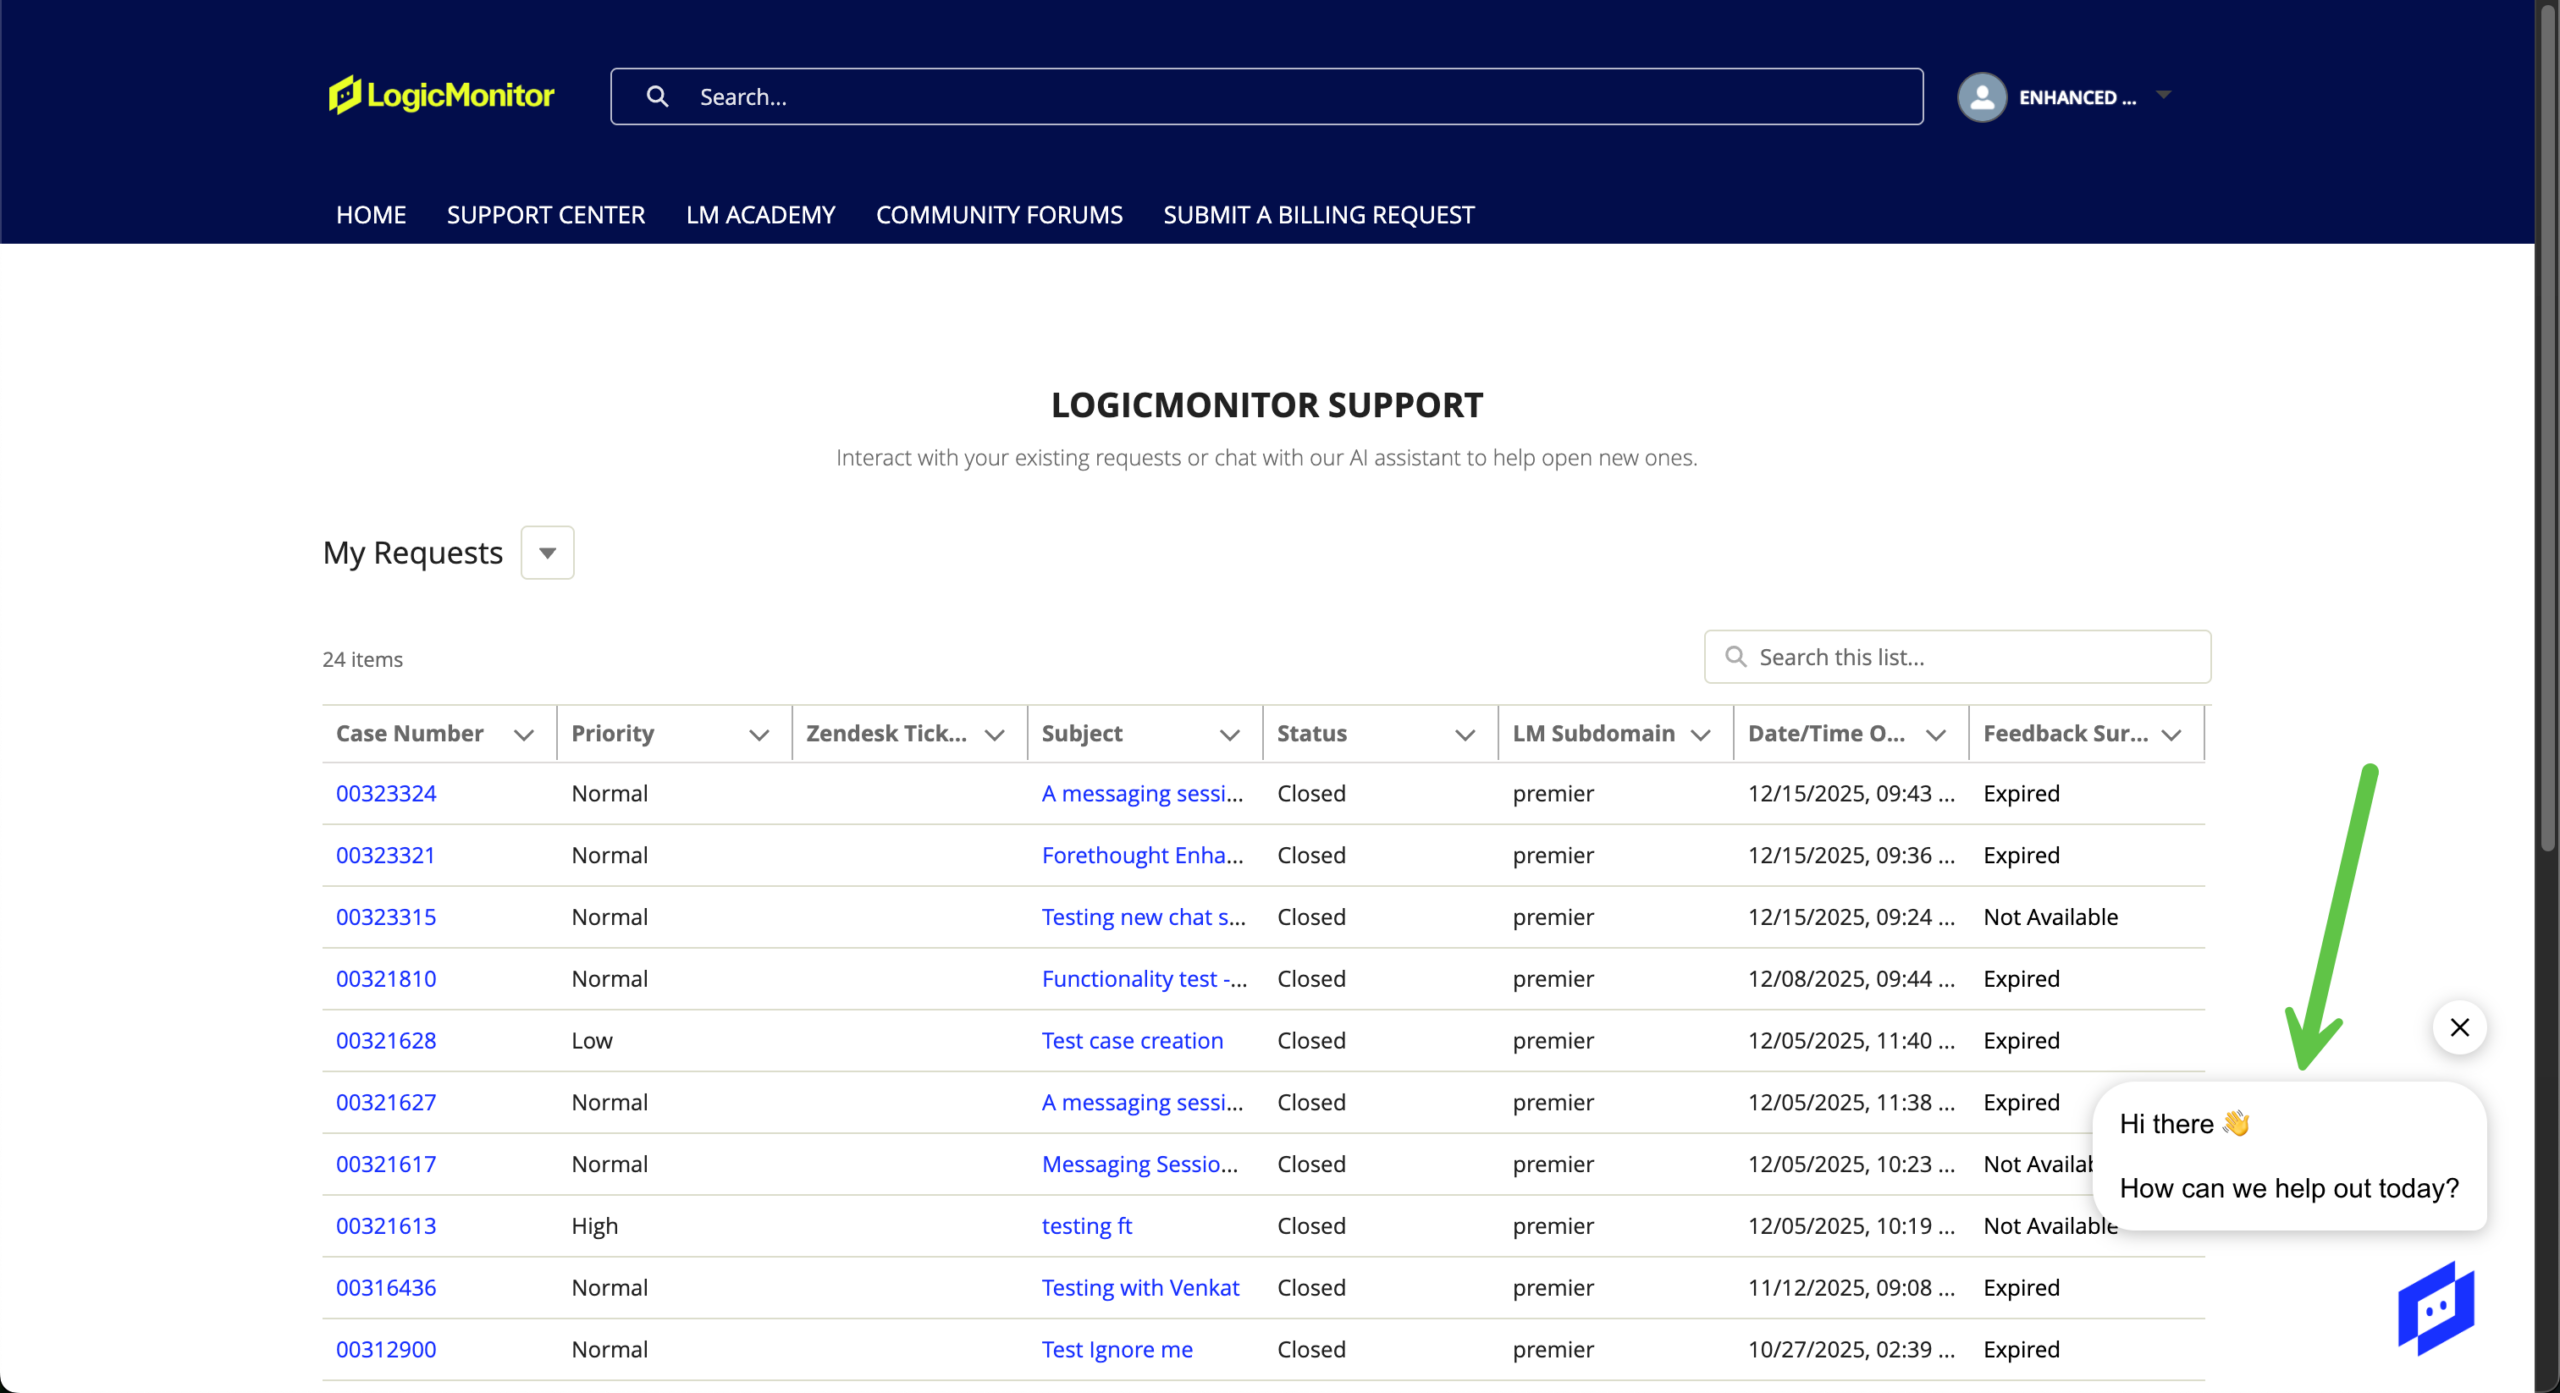
Task: Expand Zendesk Ticket column menu chevron
Action: tap(994, 735)
